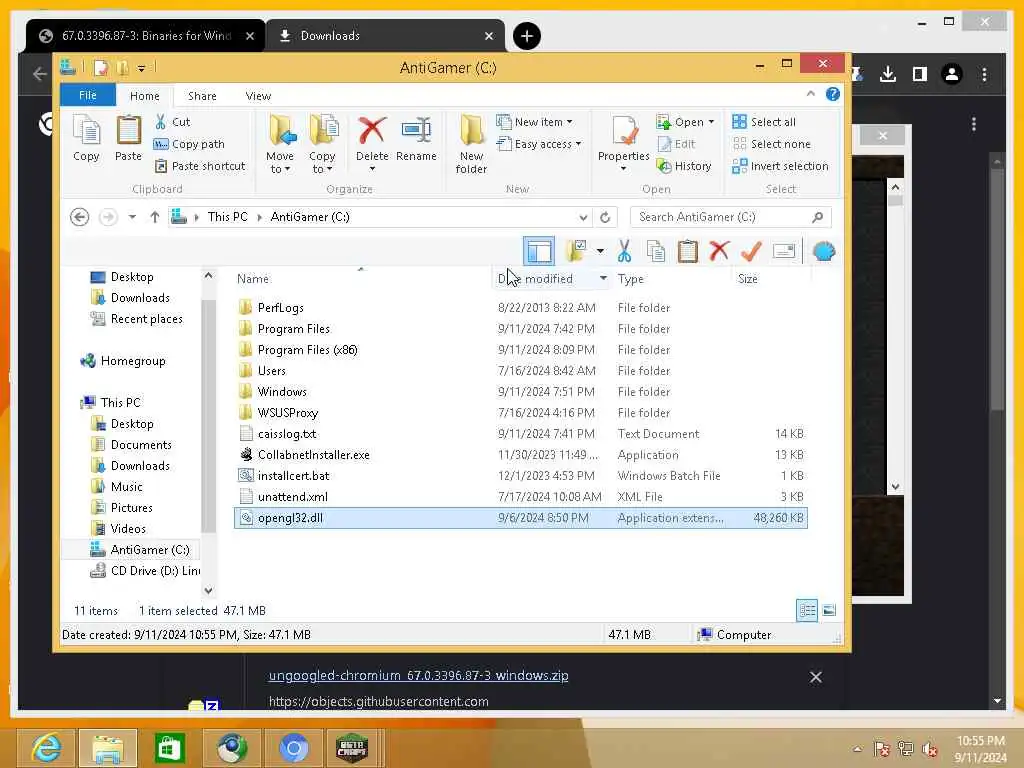Switch to the View ribbon tab
This screenshot has width=1024, height=768.
tap(258, 96)
